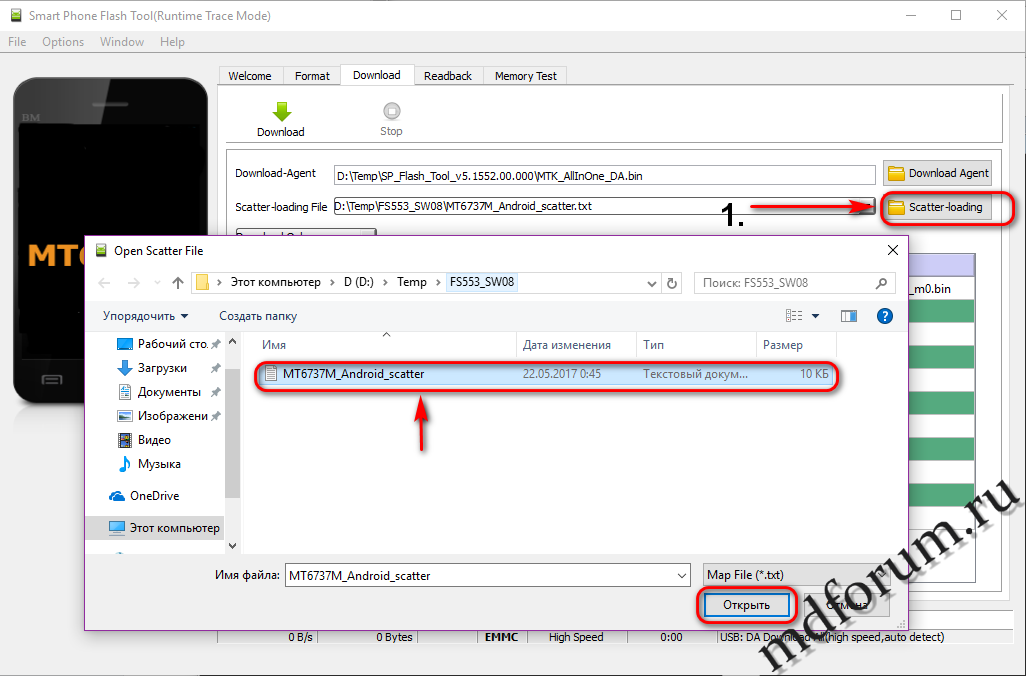Click the pin icon next to Загрузки
Viewport: 1026px width, 676px height.
pyautogui.click(x=215, y=368)
